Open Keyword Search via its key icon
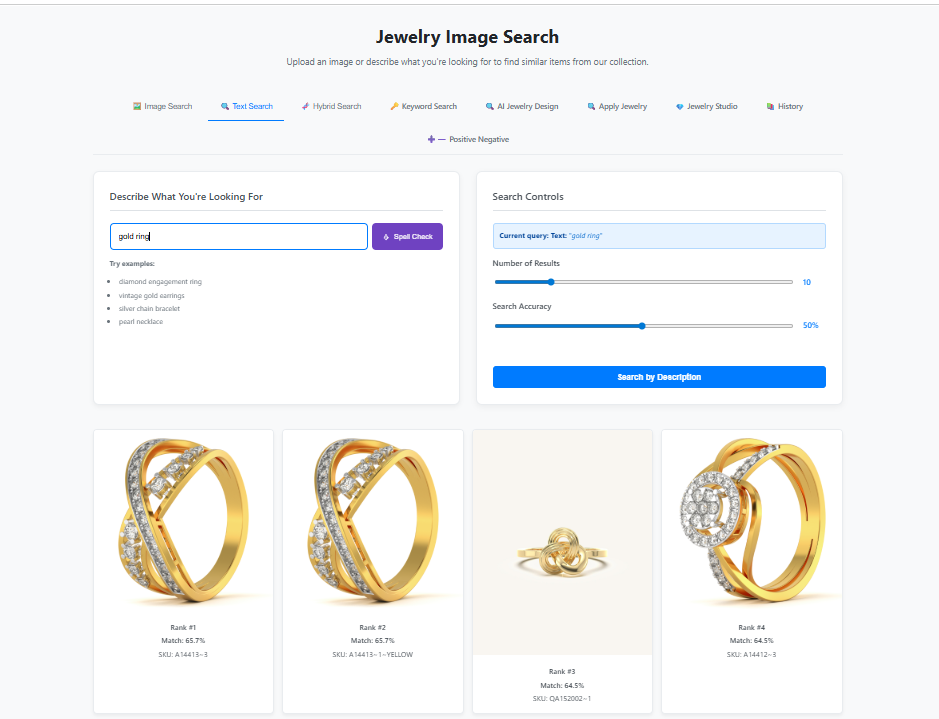The width and height of the screenshot is (939, 719). click(x=394, y=105)
